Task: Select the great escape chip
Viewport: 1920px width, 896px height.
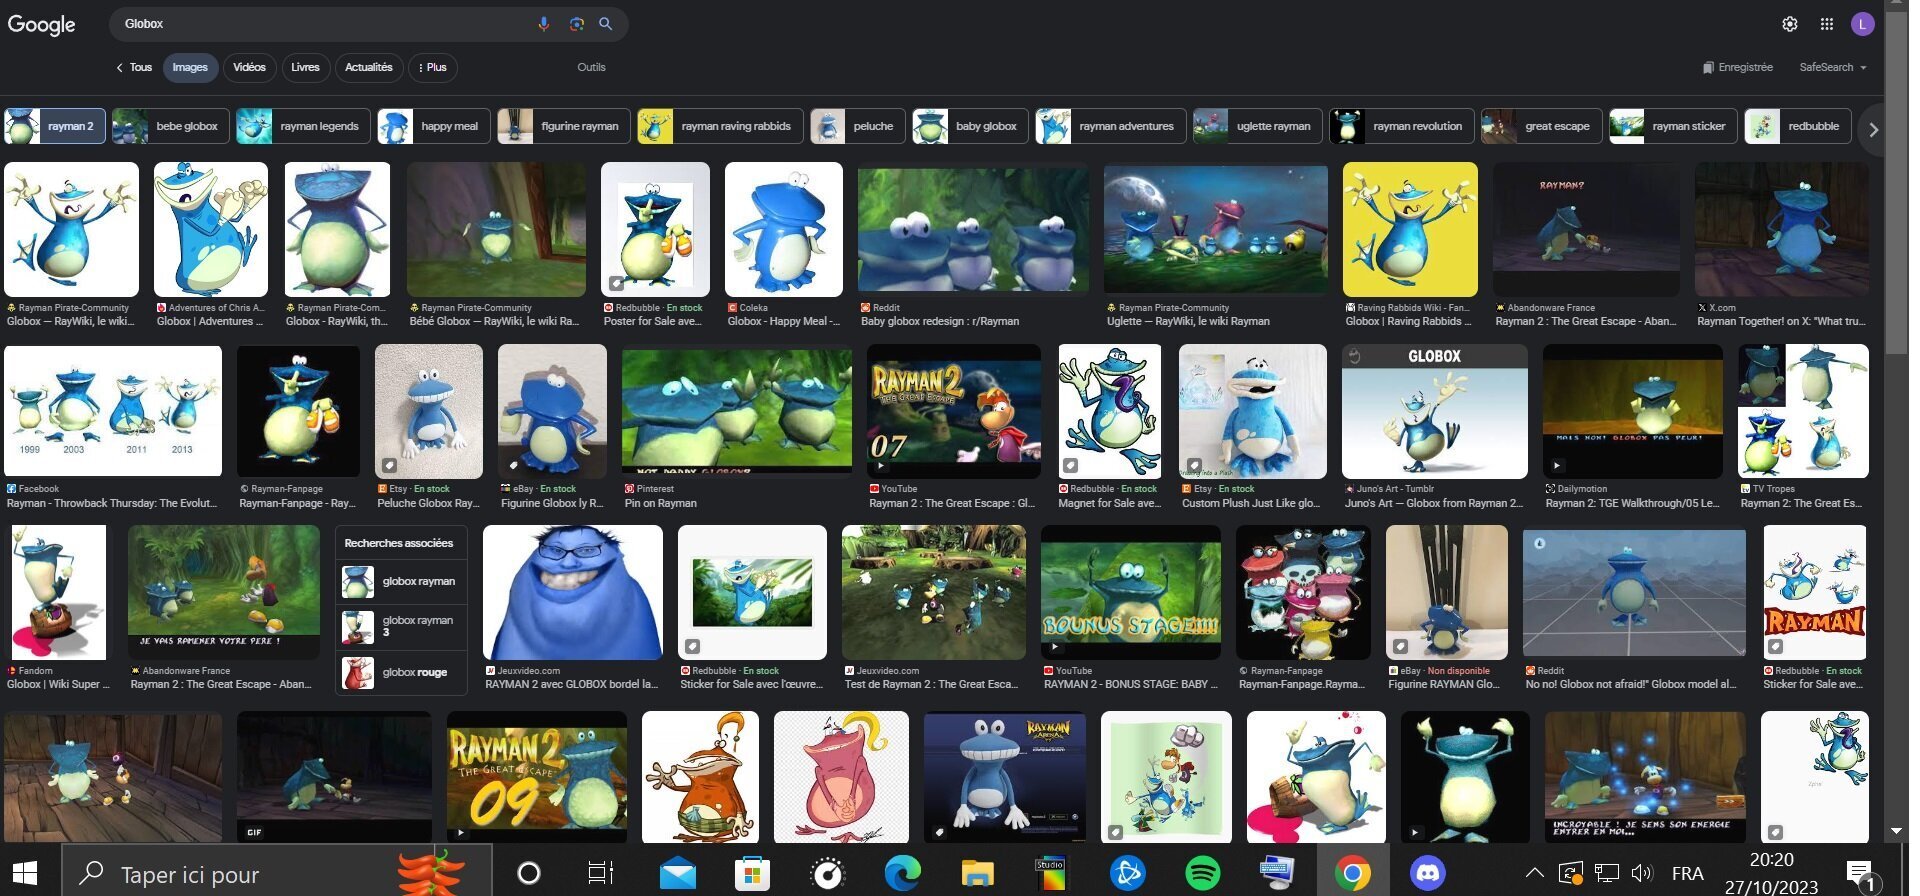Action: (1541, 126)
